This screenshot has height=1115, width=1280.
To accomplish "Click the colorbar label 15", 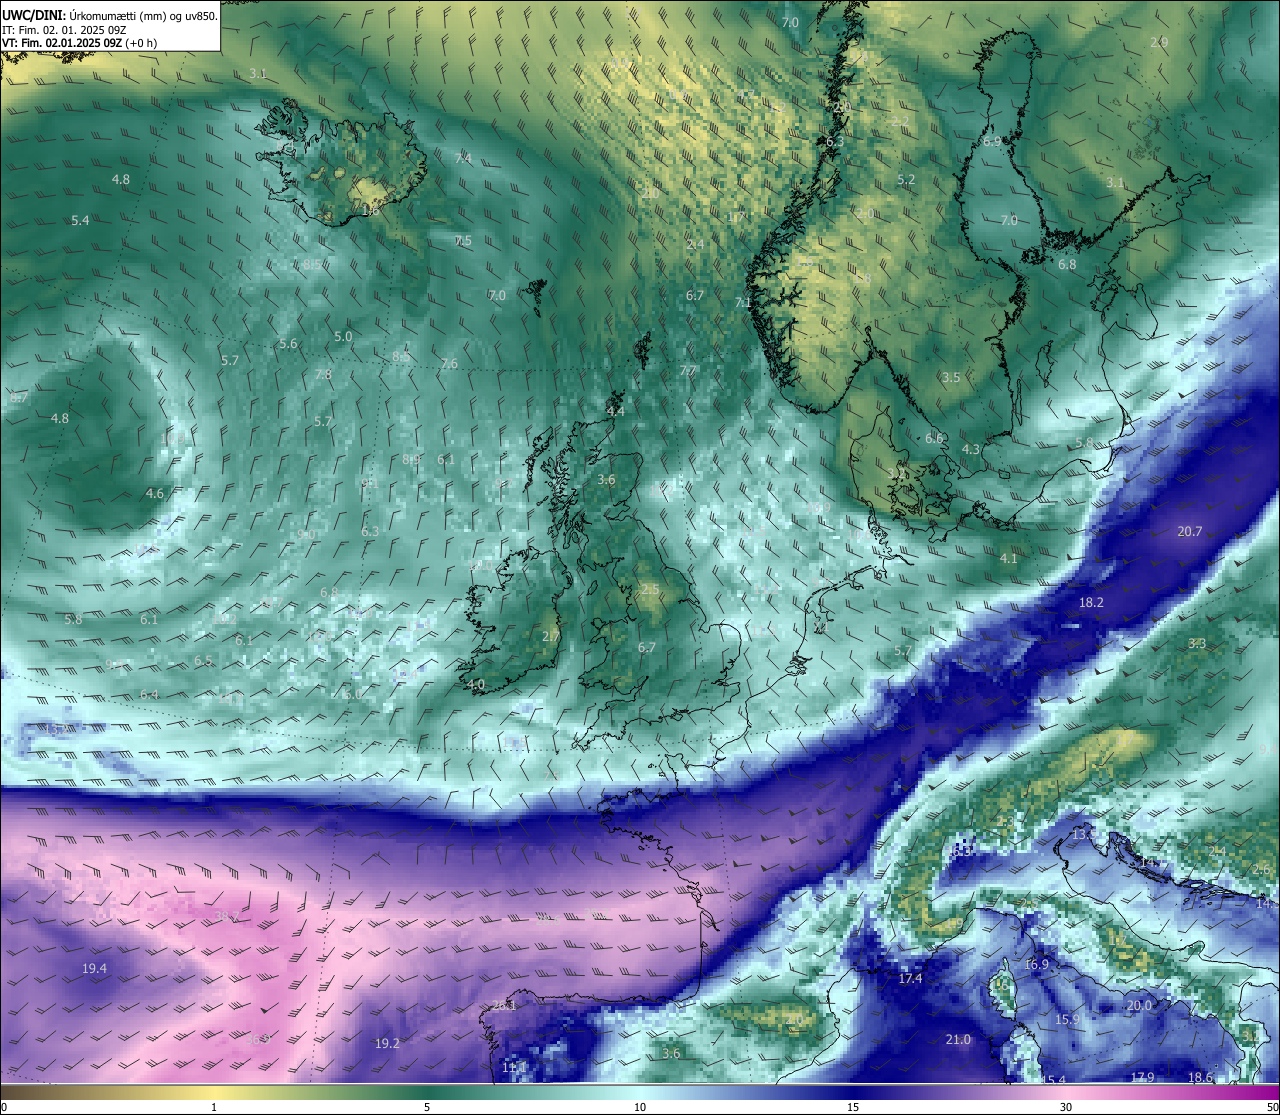I will point(853,1107).
